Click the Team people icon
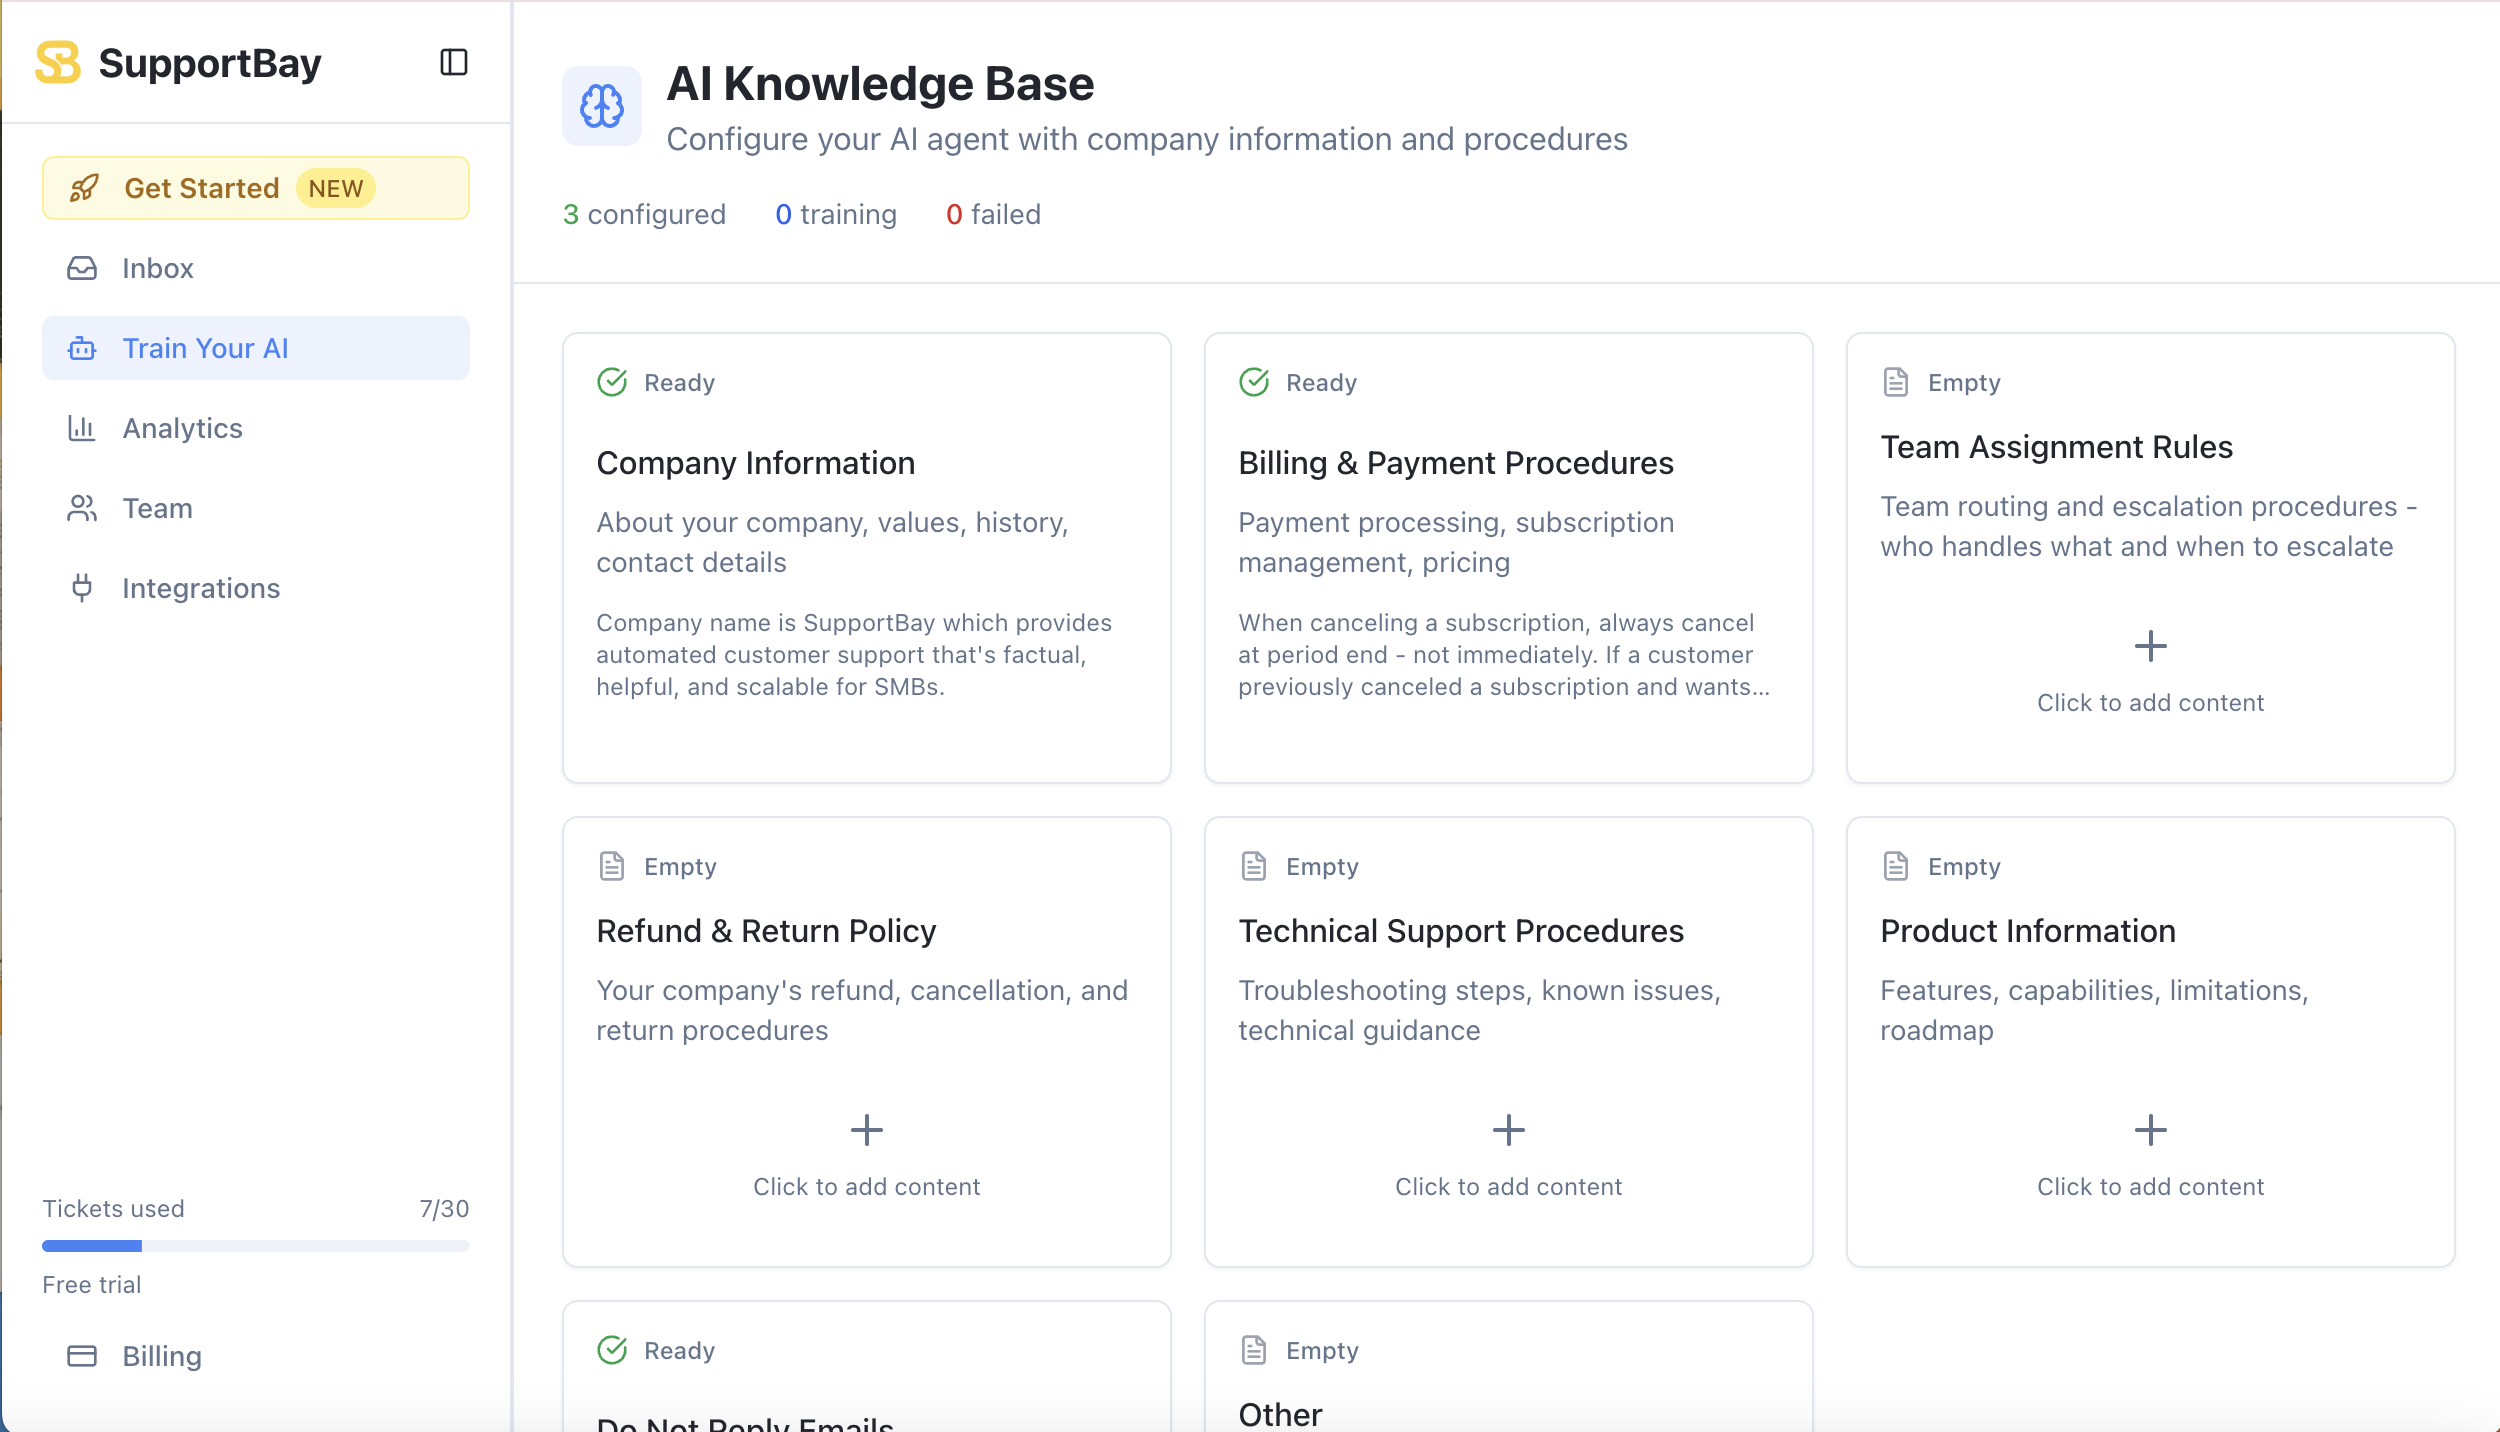2500x1432 pixels. [x=82, y=508]
